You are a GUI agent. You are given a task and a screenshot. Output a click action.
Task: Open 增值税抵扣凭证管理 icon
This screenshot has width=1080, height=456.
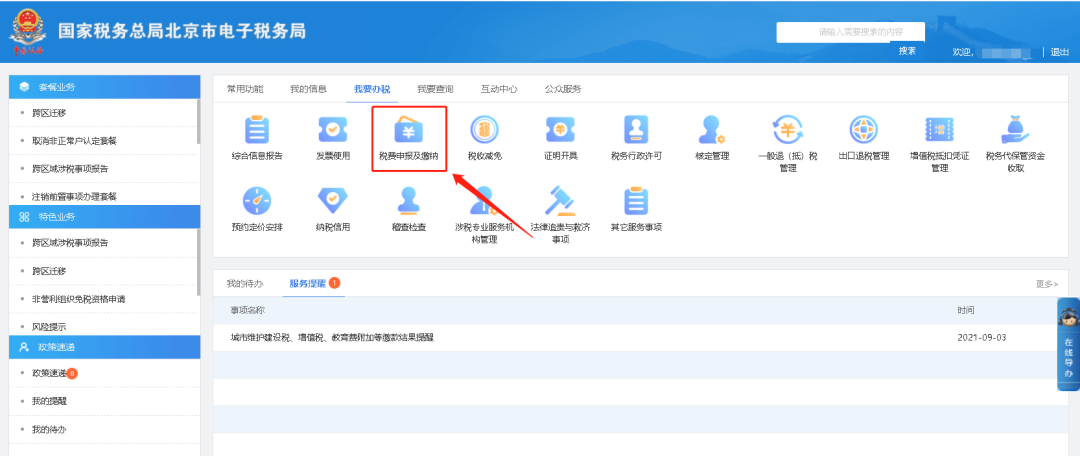(939, 129)
